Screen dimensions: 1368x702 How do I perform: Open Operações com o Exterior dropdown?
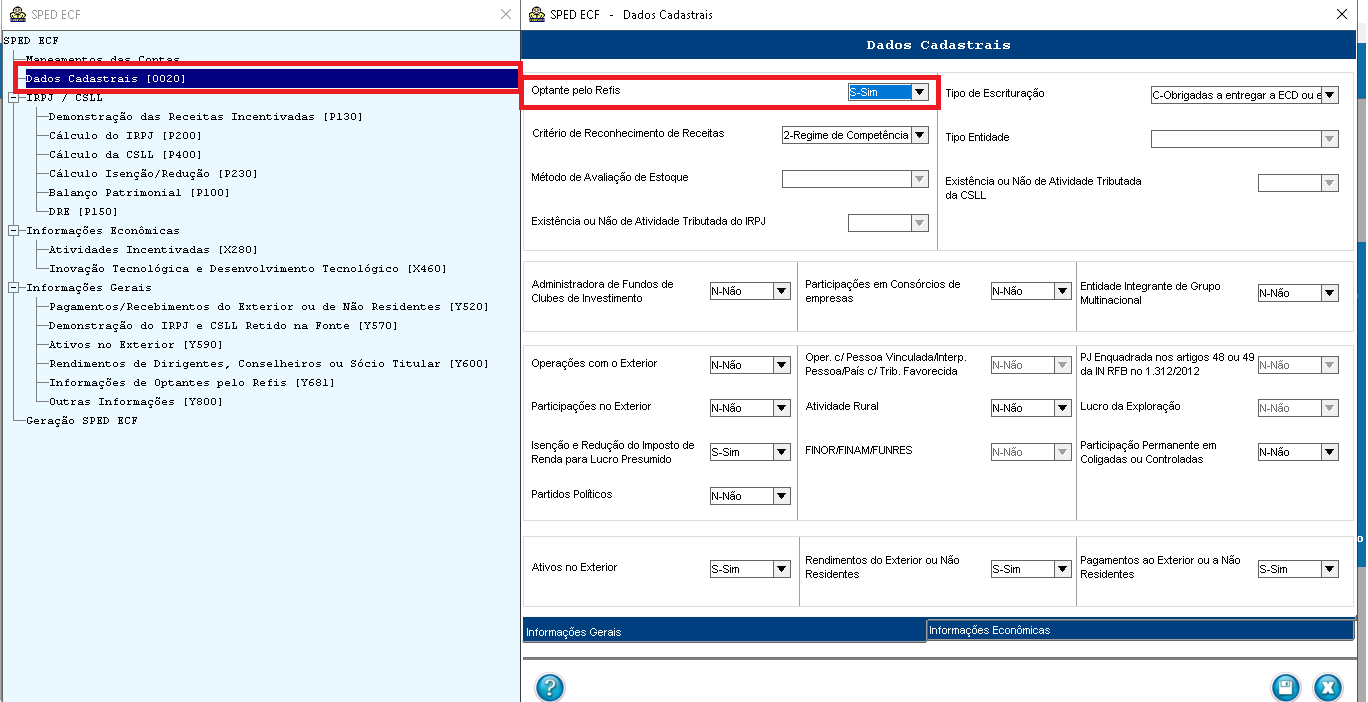click(x=782, y=365)
